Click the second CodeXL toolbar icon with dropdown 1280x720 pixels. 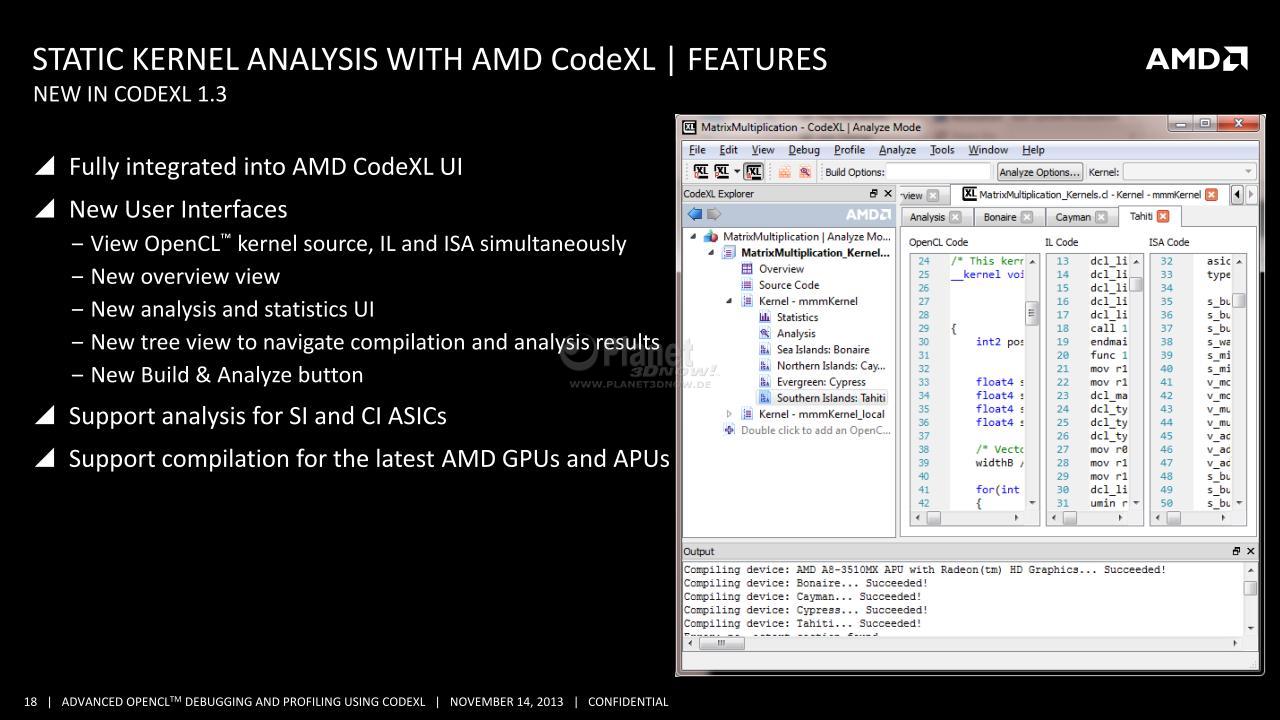pos(721,172)
